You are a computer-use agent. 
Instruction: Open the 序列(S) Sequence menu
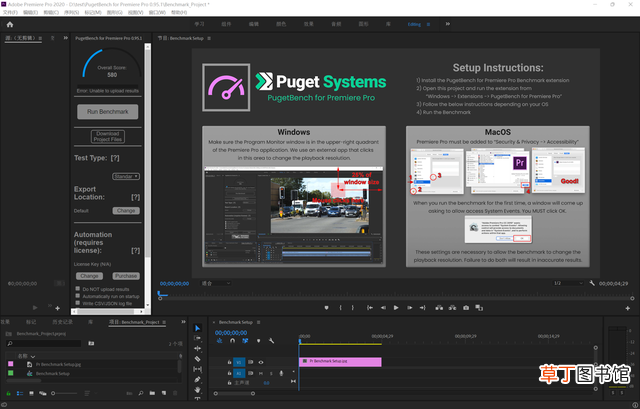click(71, 13)
